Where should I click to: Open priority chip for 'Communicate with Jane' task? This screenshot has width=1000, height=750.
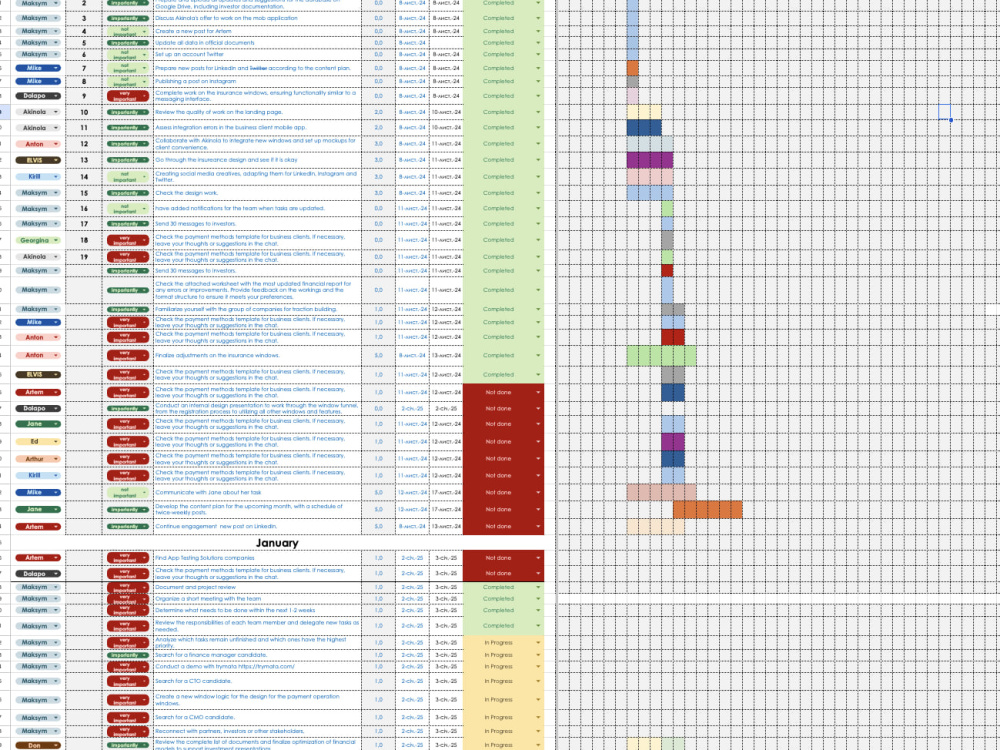click(x=128, y=492)
